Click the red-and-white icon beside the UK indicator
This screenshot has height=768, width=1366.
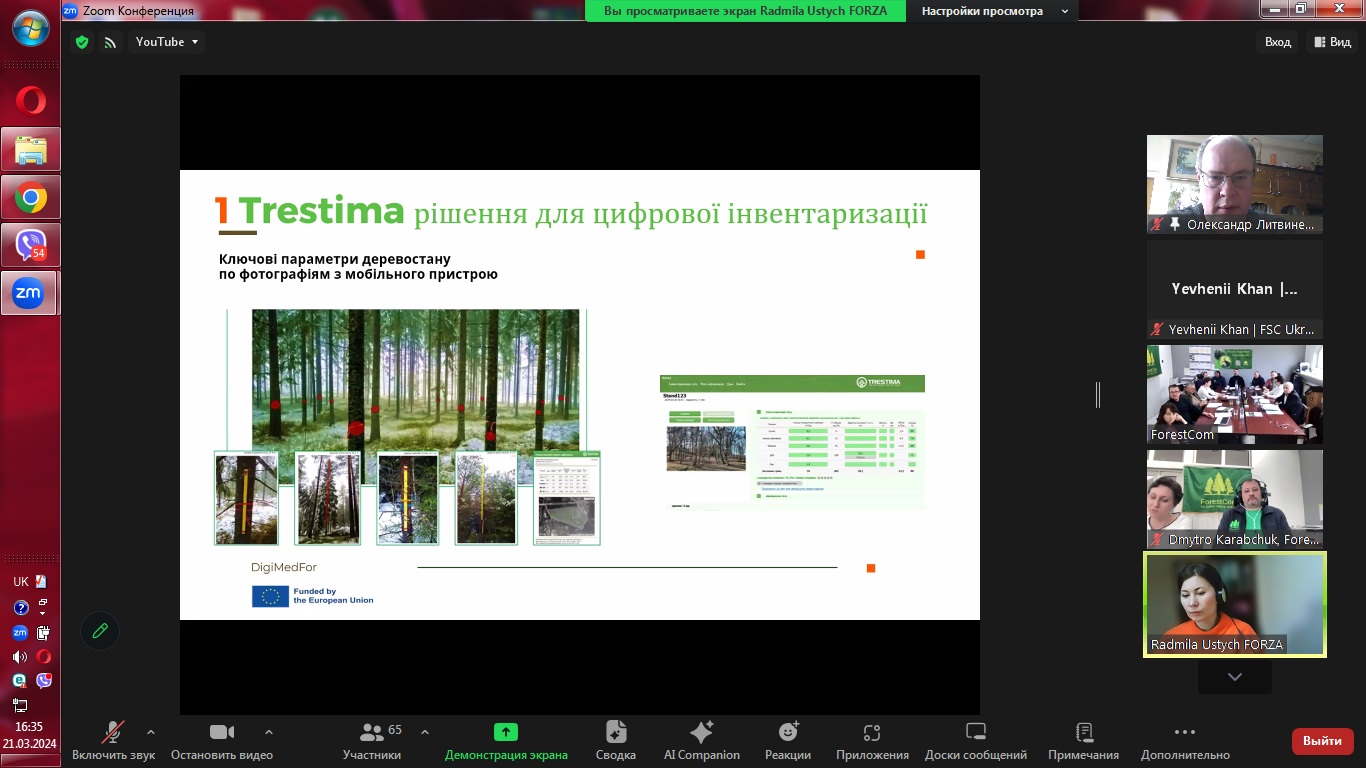pos(41,582)
